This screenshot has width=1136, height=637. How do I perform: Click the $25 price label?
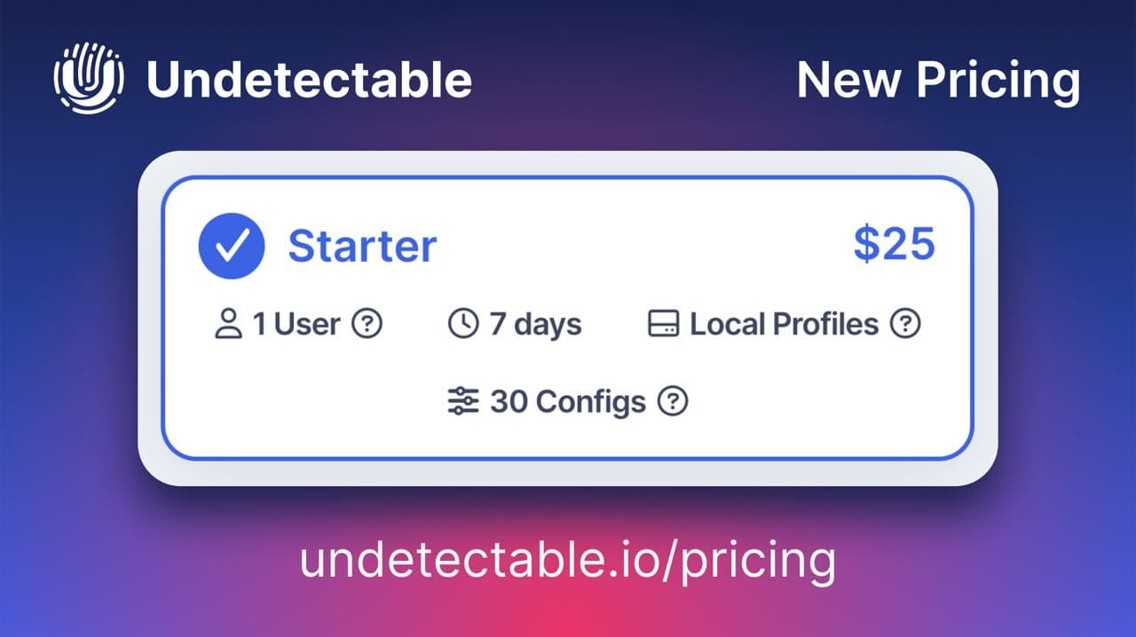(x=894, y=243)
